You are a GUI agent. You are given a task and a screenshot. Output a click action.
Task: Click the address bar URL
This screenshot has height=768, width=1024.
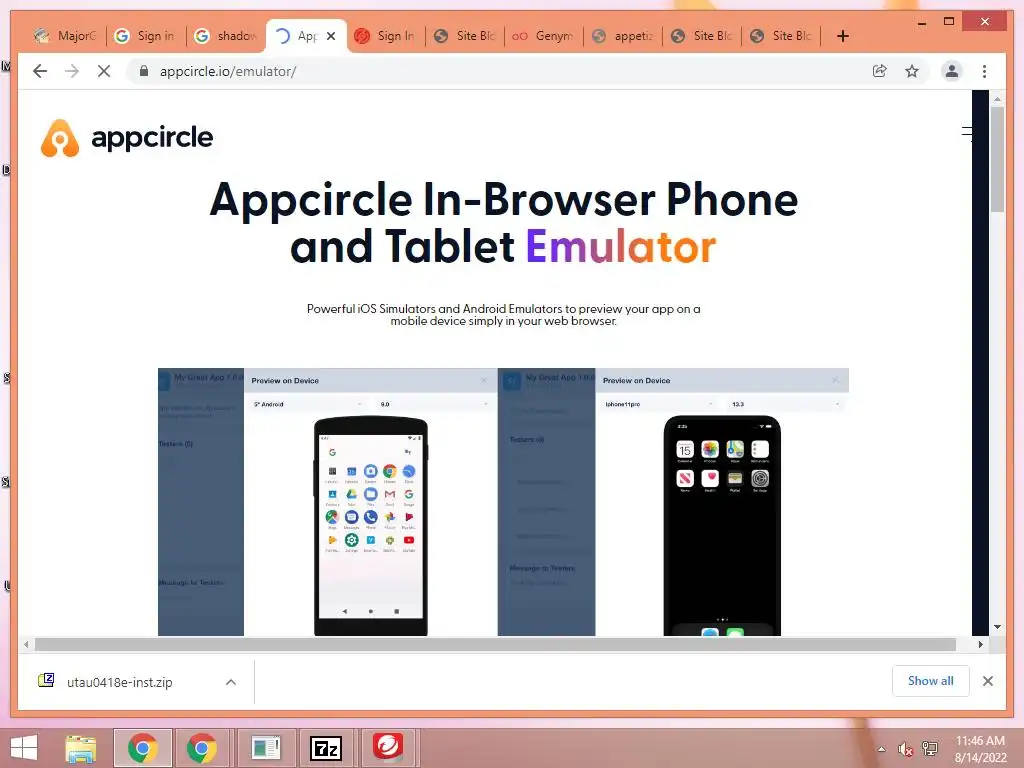point(228,71)
